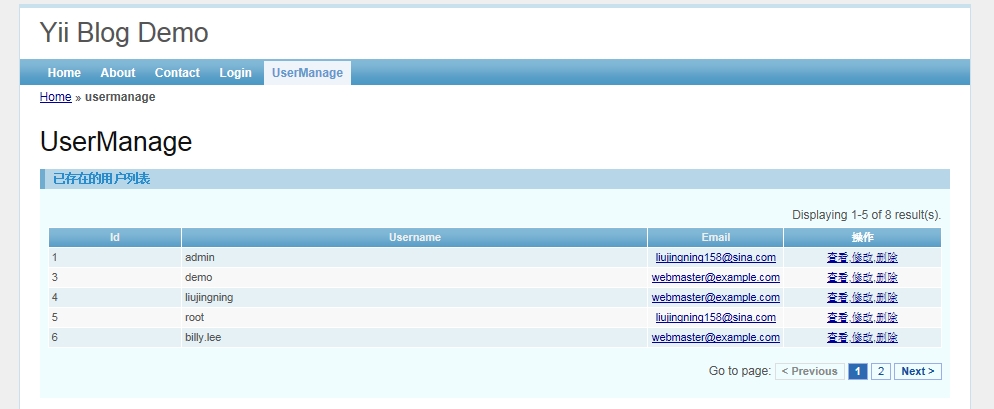Click 删除 for the liujingning user
The width and height of the screenshot is (994, 409).
click(x=887, y=297)
